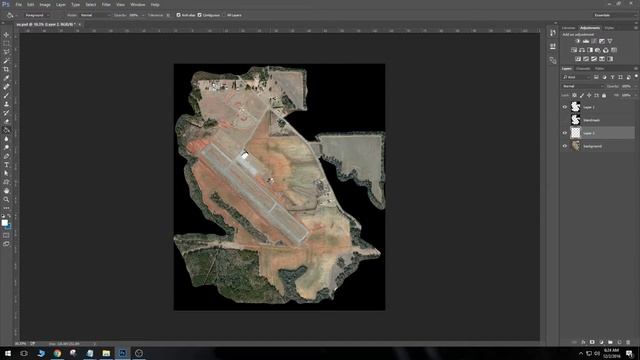Select the Brush tool
640x360 pixels.
tap(6, 96)
